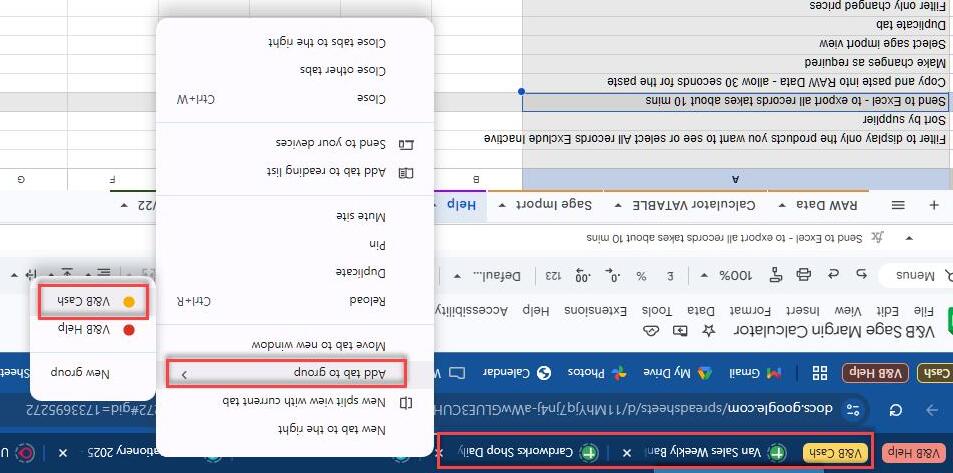This screenshot has width=953, height=473.
Task: Increase decimal places button
Action: point(582,275)
